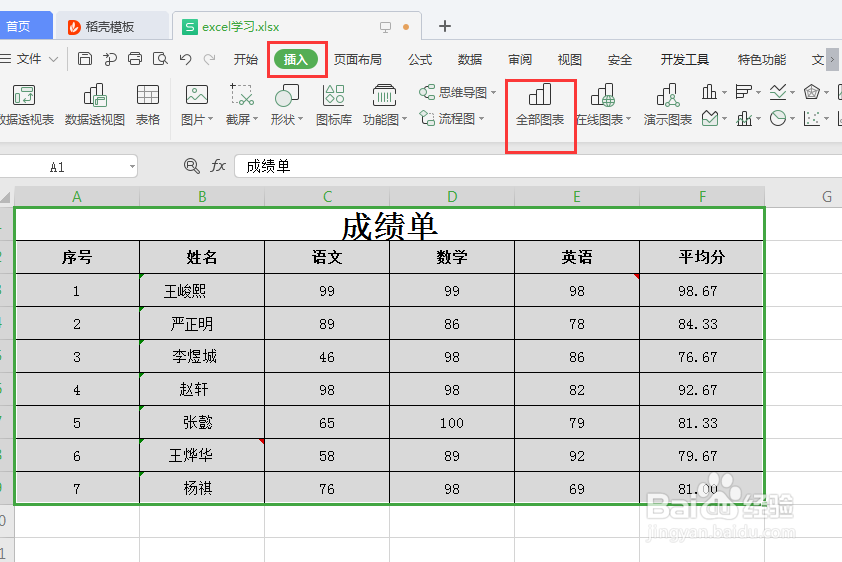Open the 数据 ribbon tab

tap(470, 59)
